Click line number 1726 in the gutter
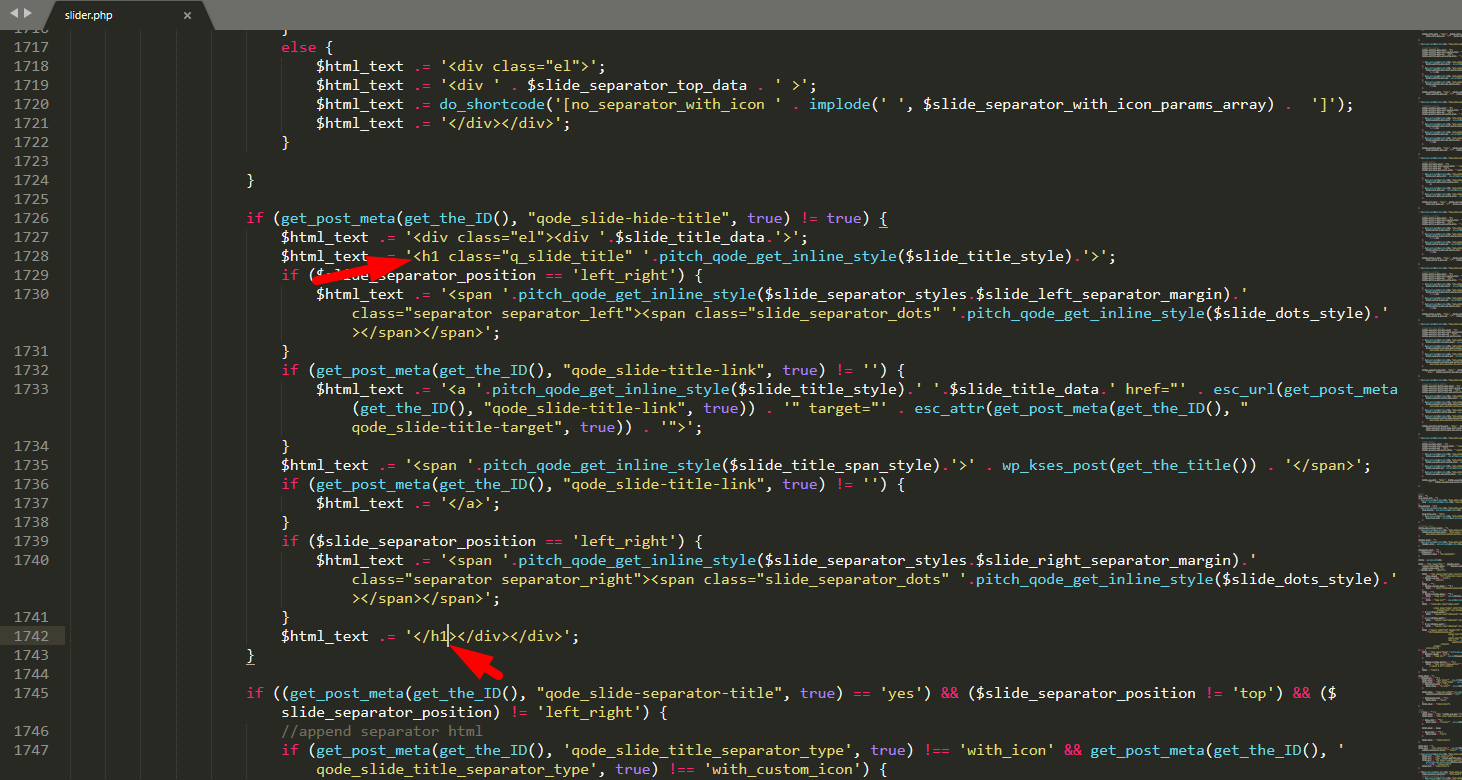1462x780 pixels. pyautogui.click(x=31, y=218)
